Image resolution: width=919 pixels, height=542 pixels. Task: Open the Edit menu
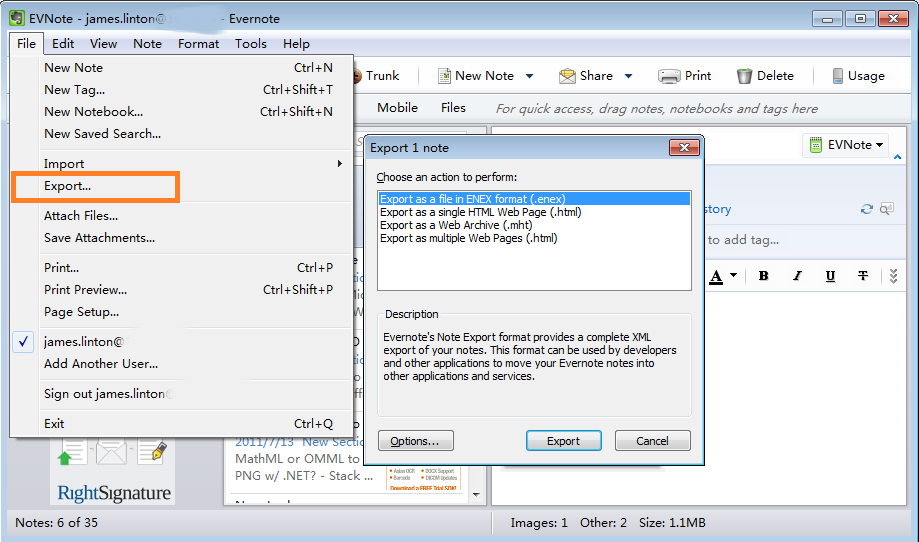click(x=63, y=43)
